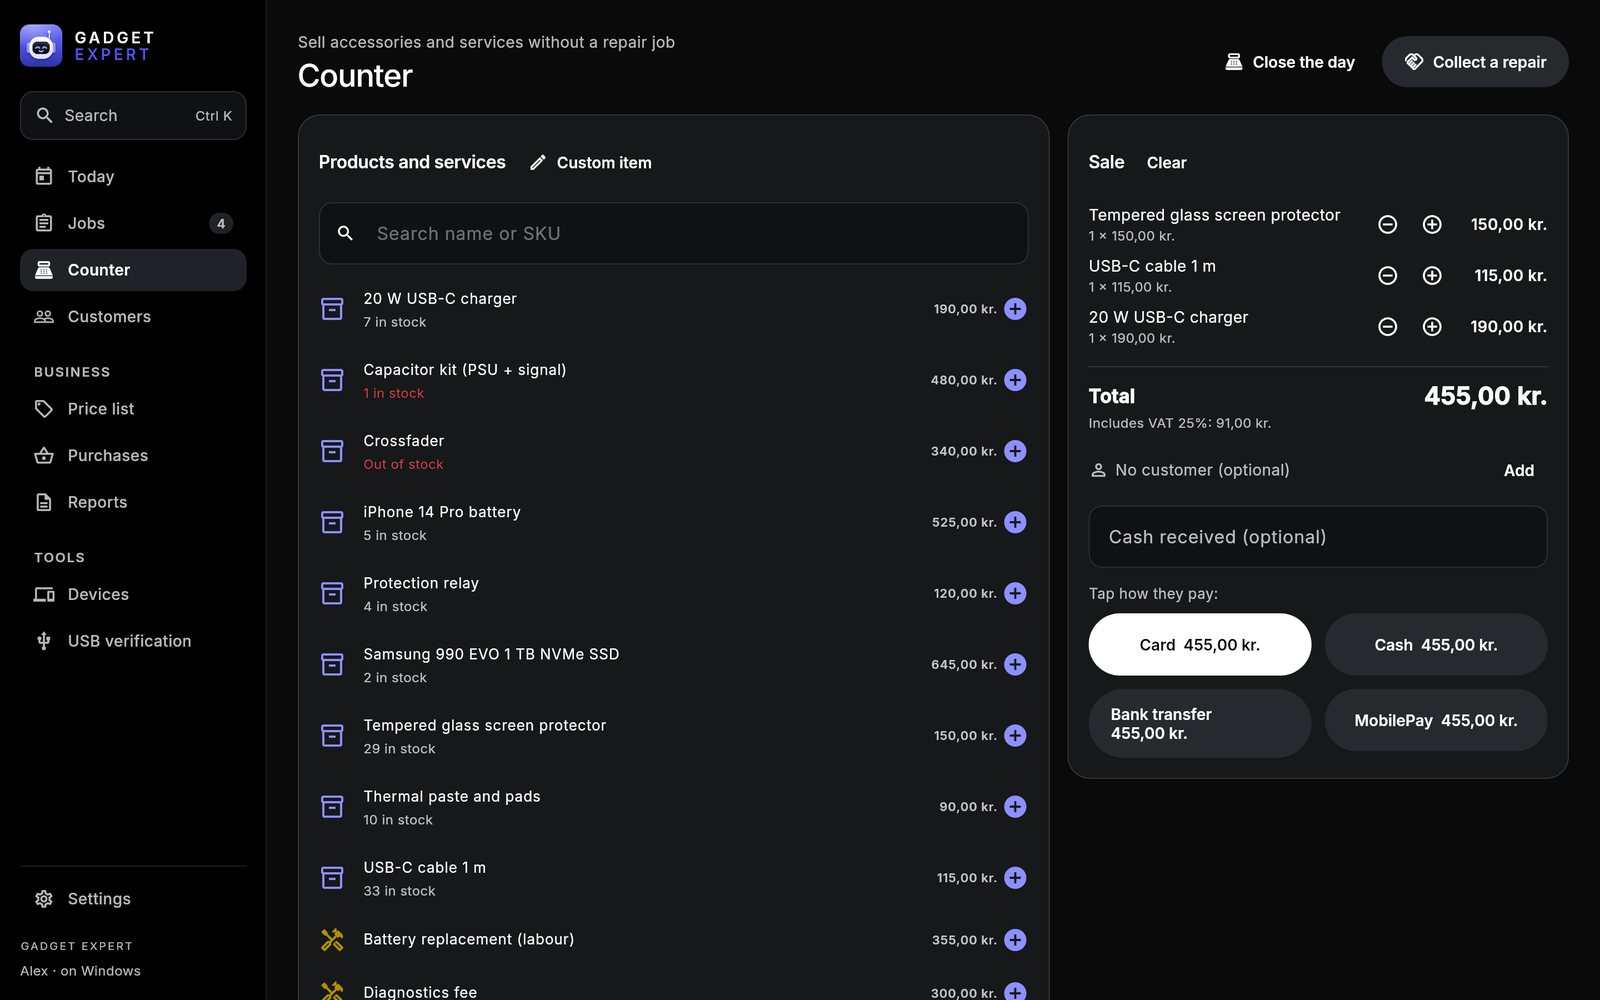Add Thermal paste and pads plus icon
Image resolution: width=1600 pixels, height=1000 pixels.
coord(1015,806)
